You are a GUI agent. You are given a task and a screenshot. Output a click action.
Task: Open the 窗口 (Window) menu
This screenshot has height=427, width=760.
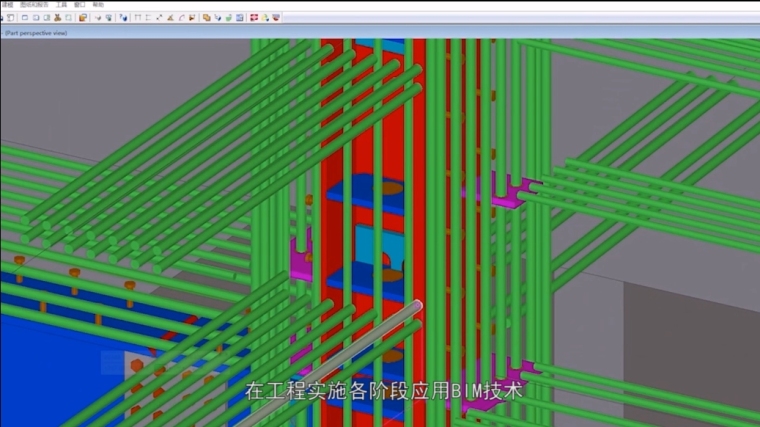coord(79,4)
